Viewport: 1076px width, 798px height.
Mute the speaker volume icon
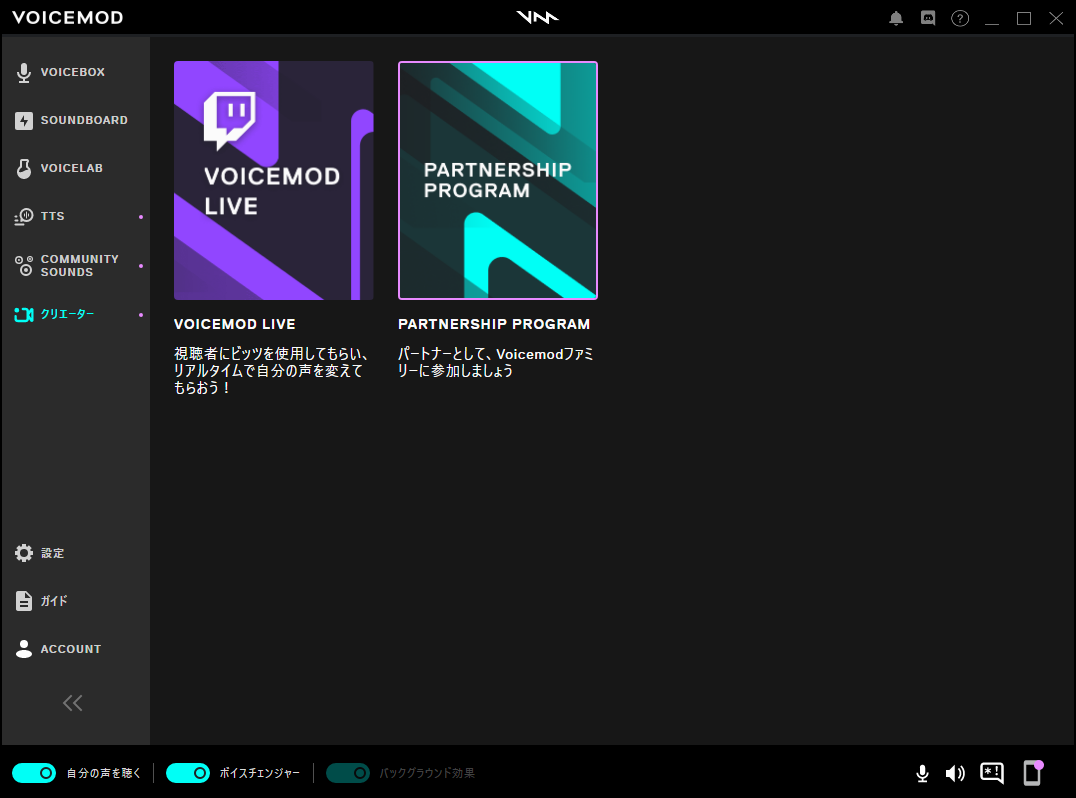pyautogui.click(x=955, y=773)
